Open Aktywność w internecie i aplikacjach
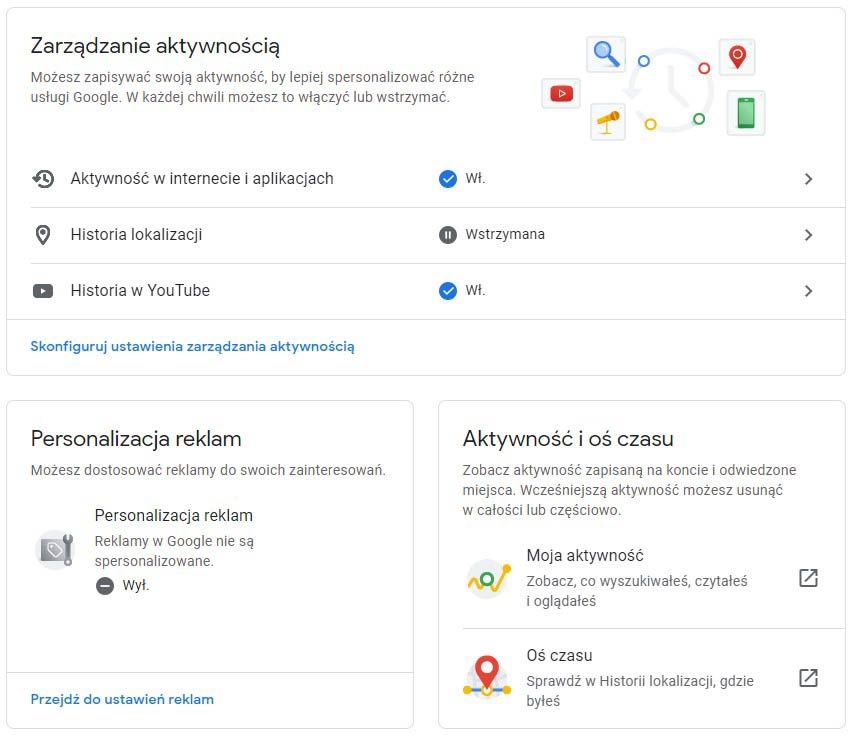Viewport: 853px width, 735px height. click(x=437, y=179)
